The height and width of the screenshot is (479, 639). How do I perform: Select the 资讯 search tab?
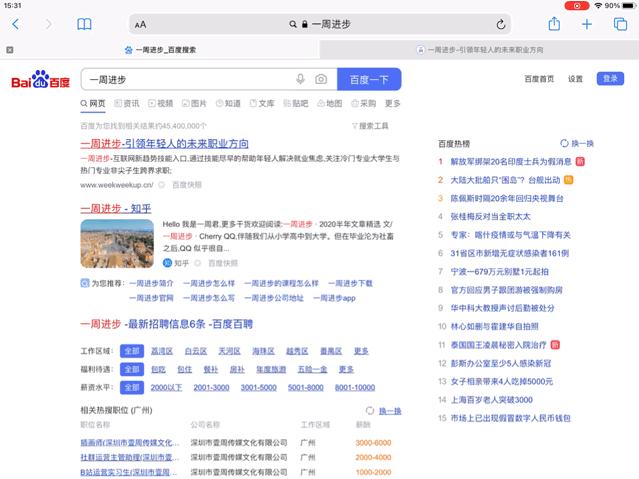[x=127, y=104]
